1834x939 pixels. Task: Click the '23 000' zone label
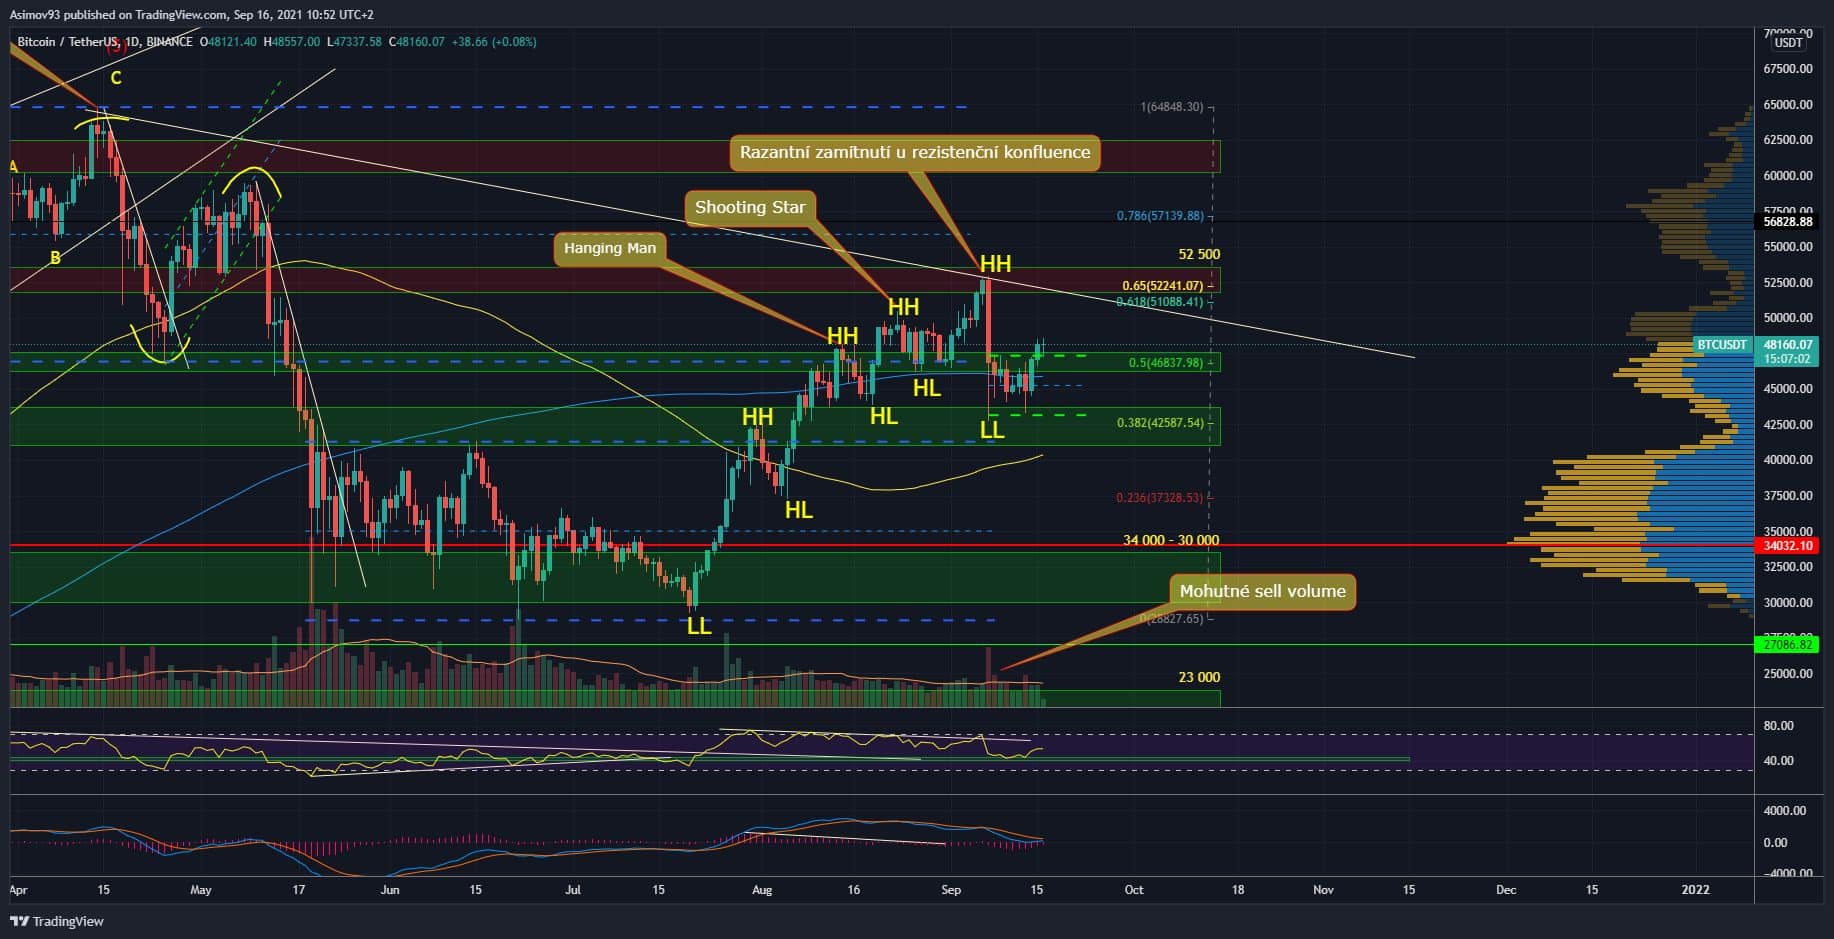click(x=1199, y=677)
